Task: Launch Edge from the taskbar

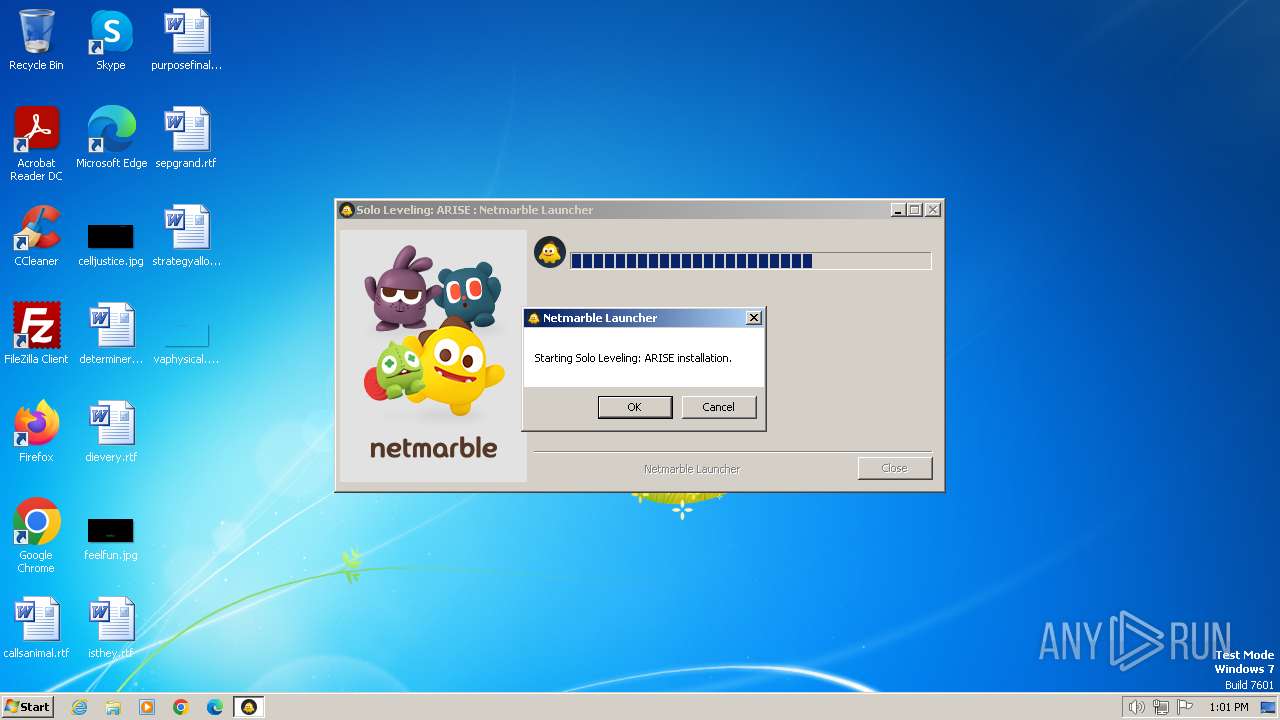Action: [215, 707]
